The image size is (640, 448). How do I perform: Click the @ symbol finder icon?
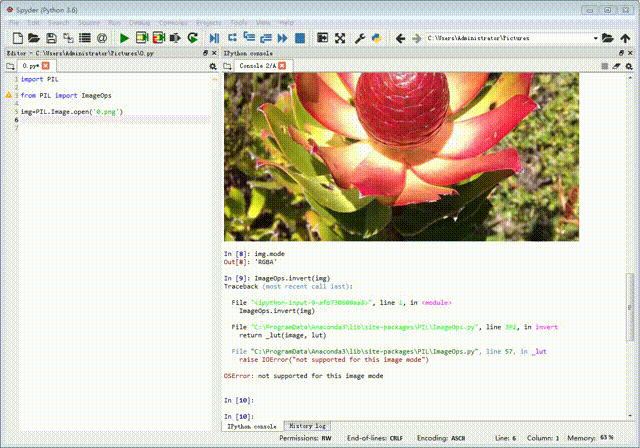102,38
